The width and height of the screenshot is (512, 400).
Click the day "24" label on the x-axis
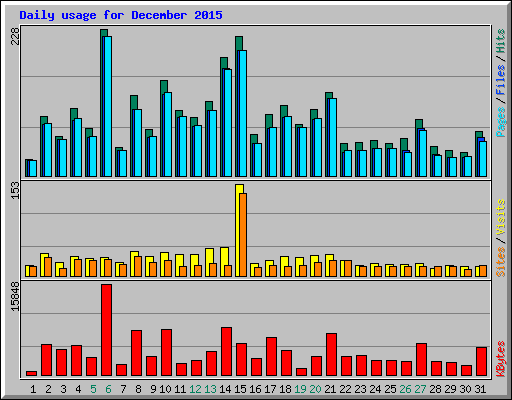point(375,389)
